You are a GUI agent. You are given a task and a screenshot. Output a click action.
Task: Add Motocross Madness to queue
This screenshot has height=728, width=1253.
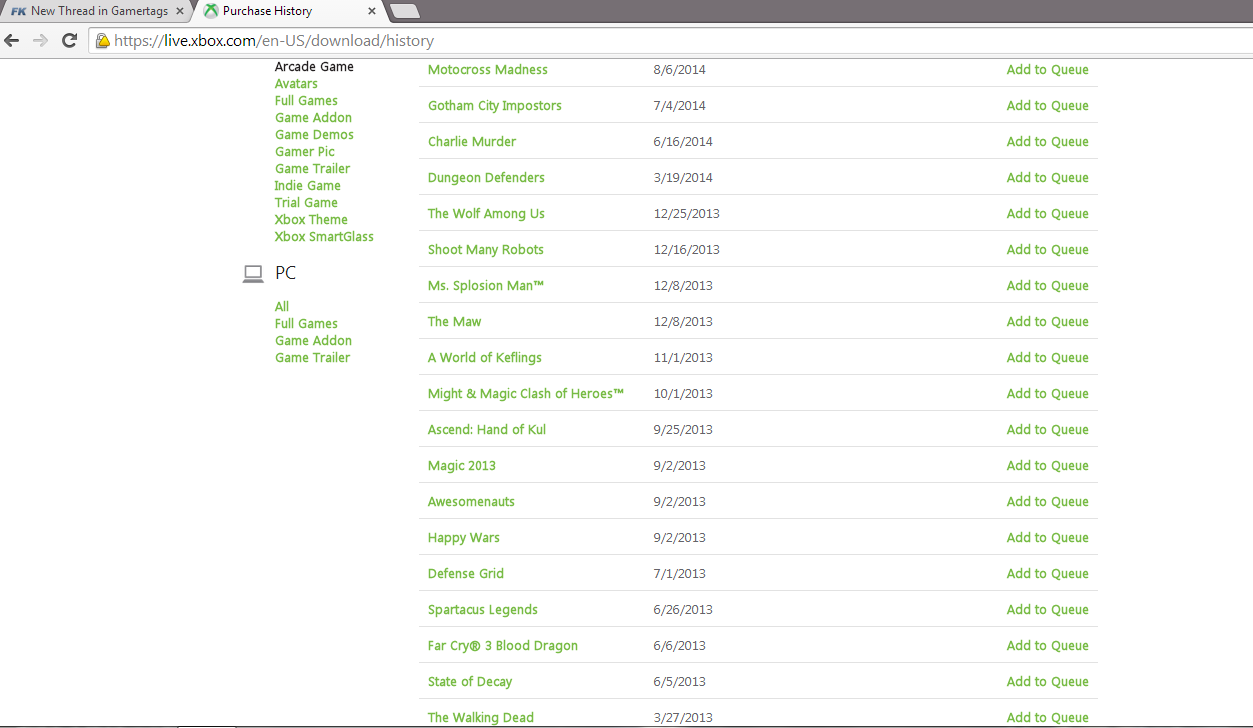1047,70
